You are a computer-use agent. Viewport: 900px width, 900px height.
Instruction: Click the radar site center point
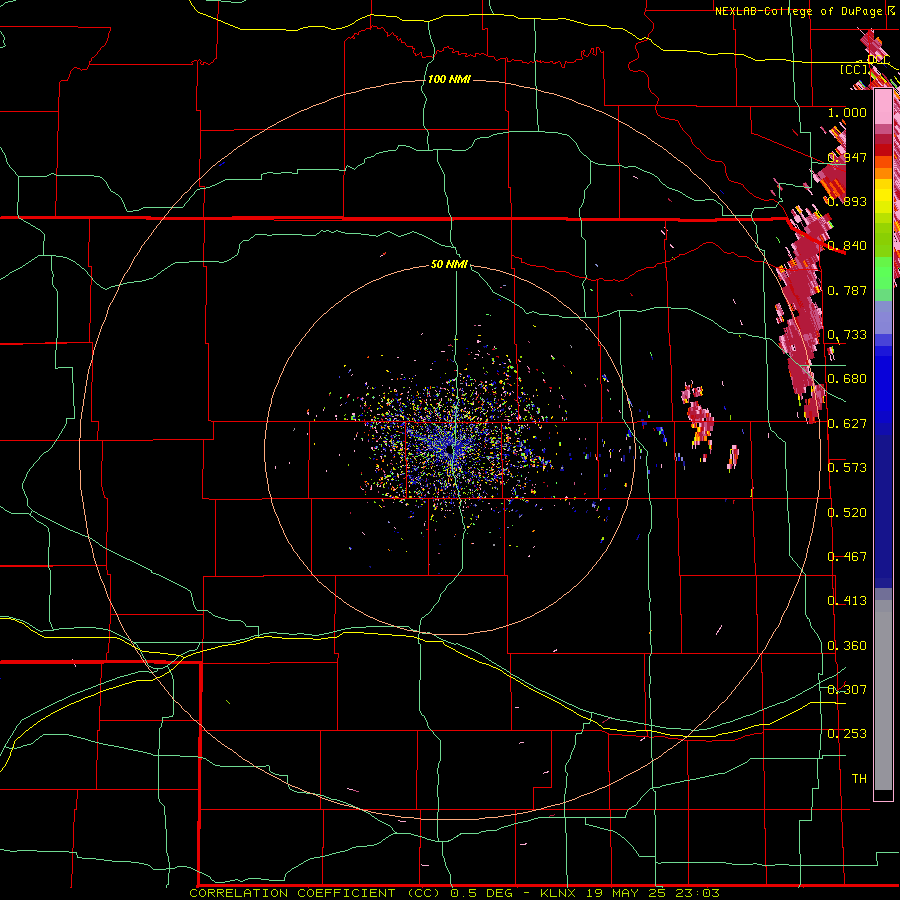click(x=450, y=452)
